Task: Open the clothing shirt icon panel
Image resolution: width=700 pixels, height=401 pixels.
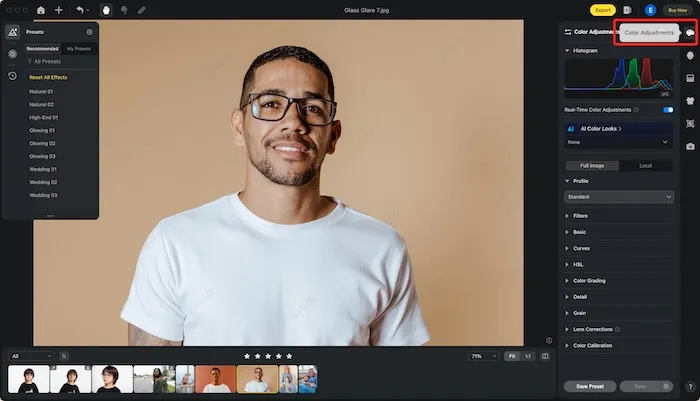Action: 690,101
